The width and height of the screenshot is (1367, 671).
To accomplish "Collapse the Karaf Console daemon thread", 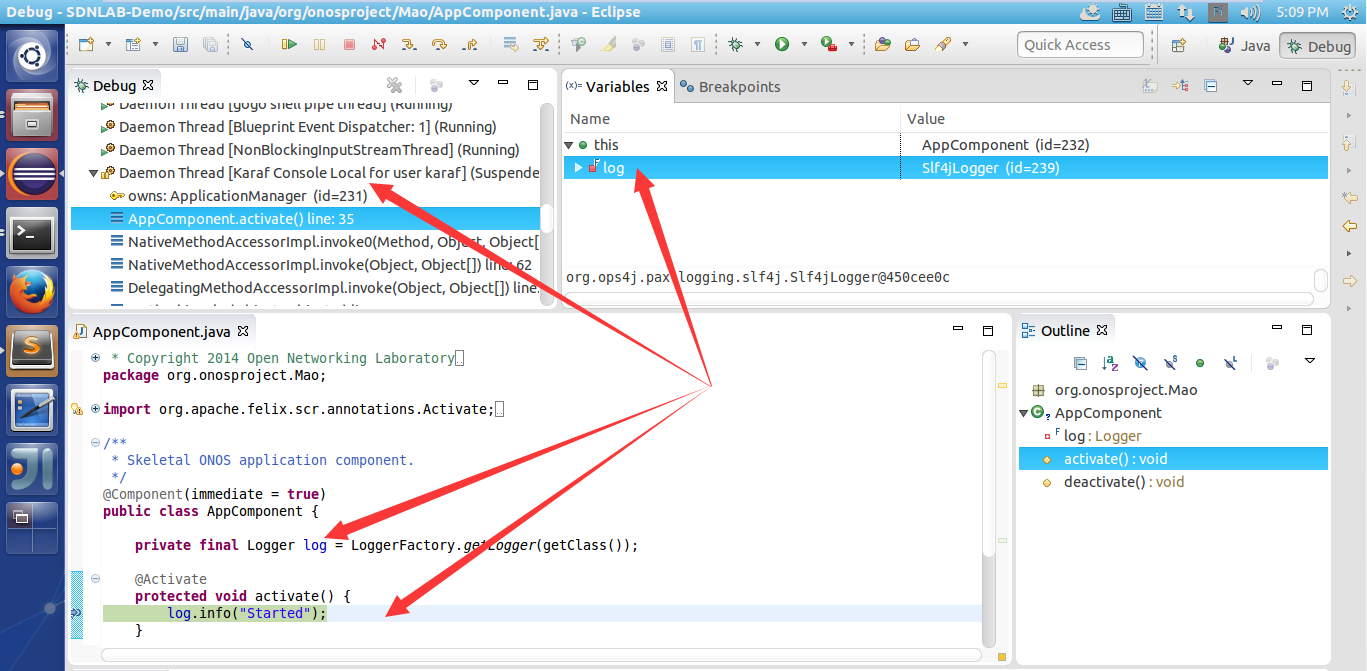I will pos(94,173).
